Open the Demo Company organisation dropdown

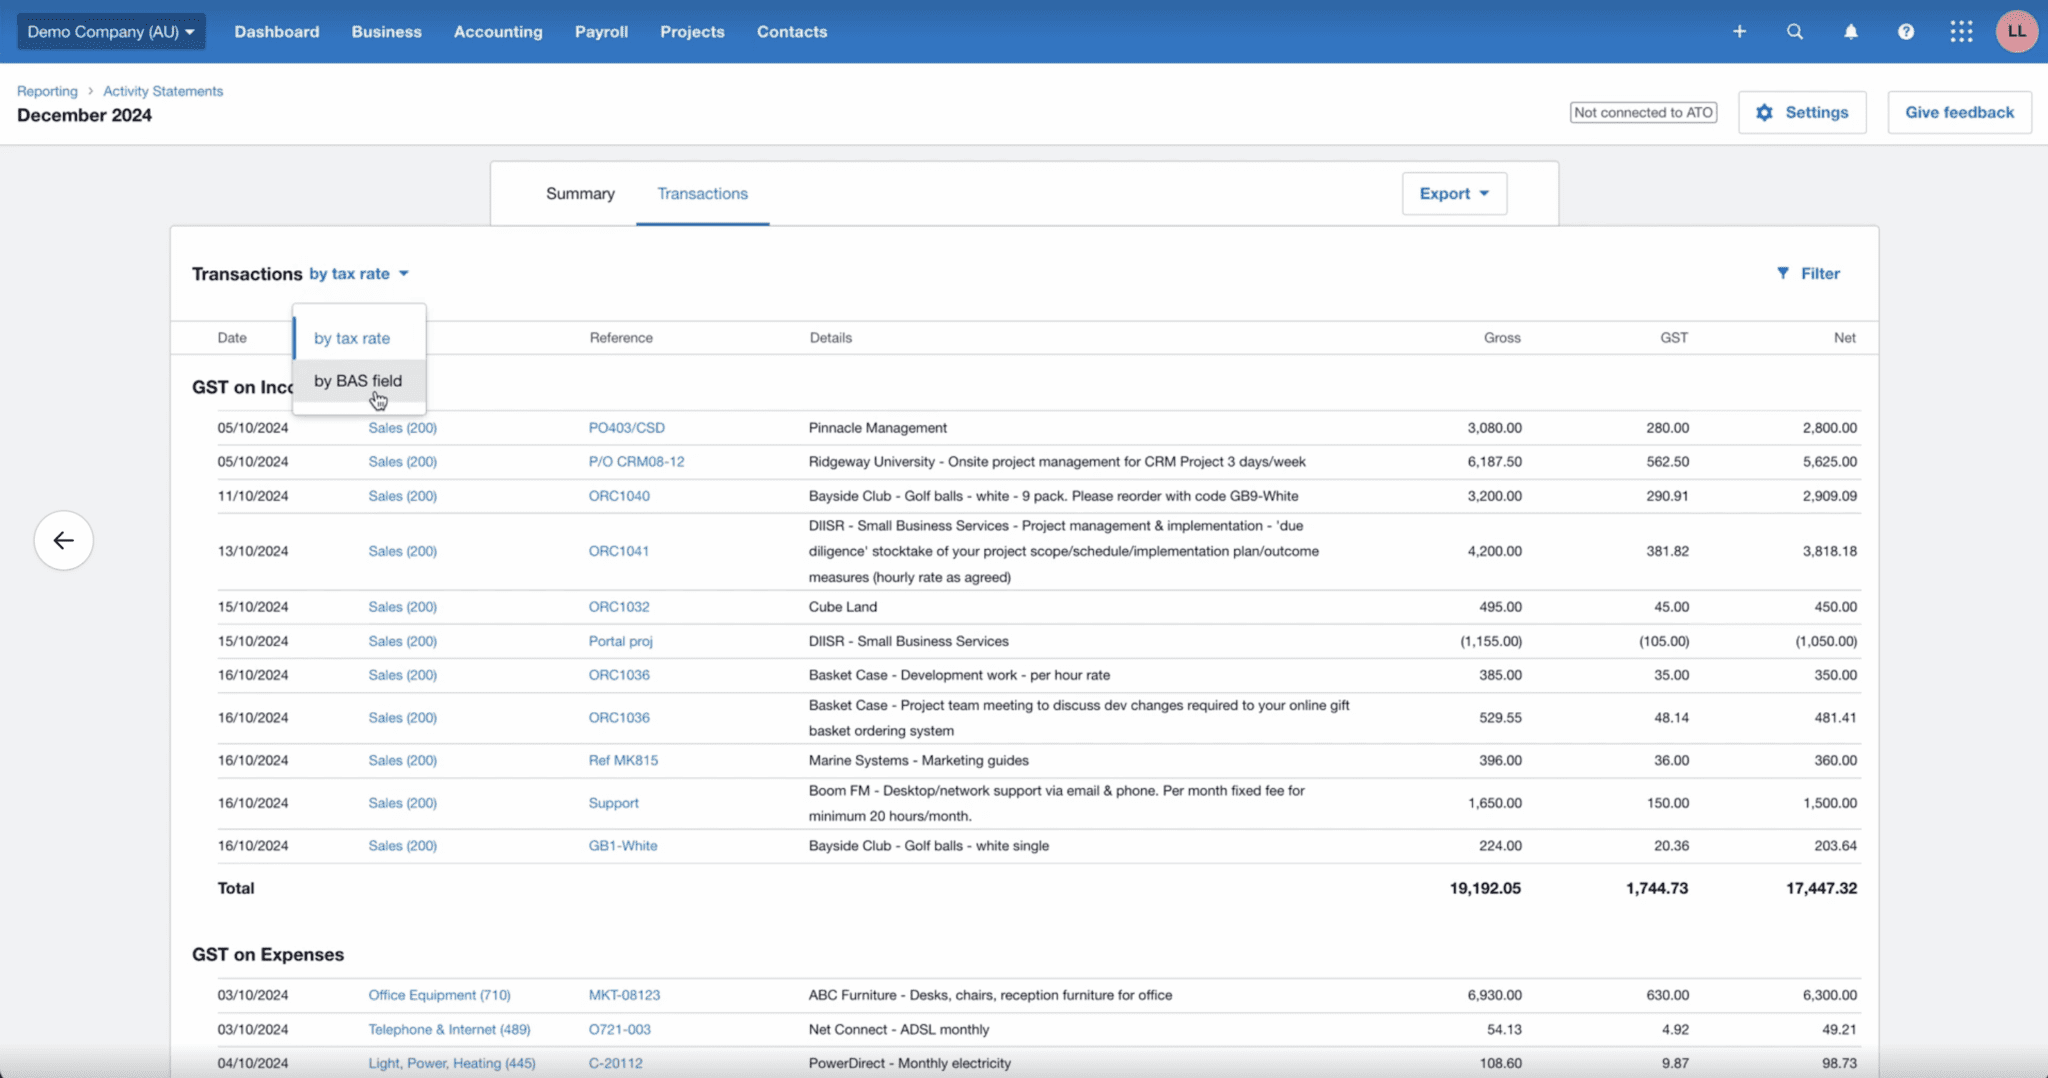[110, 31]
